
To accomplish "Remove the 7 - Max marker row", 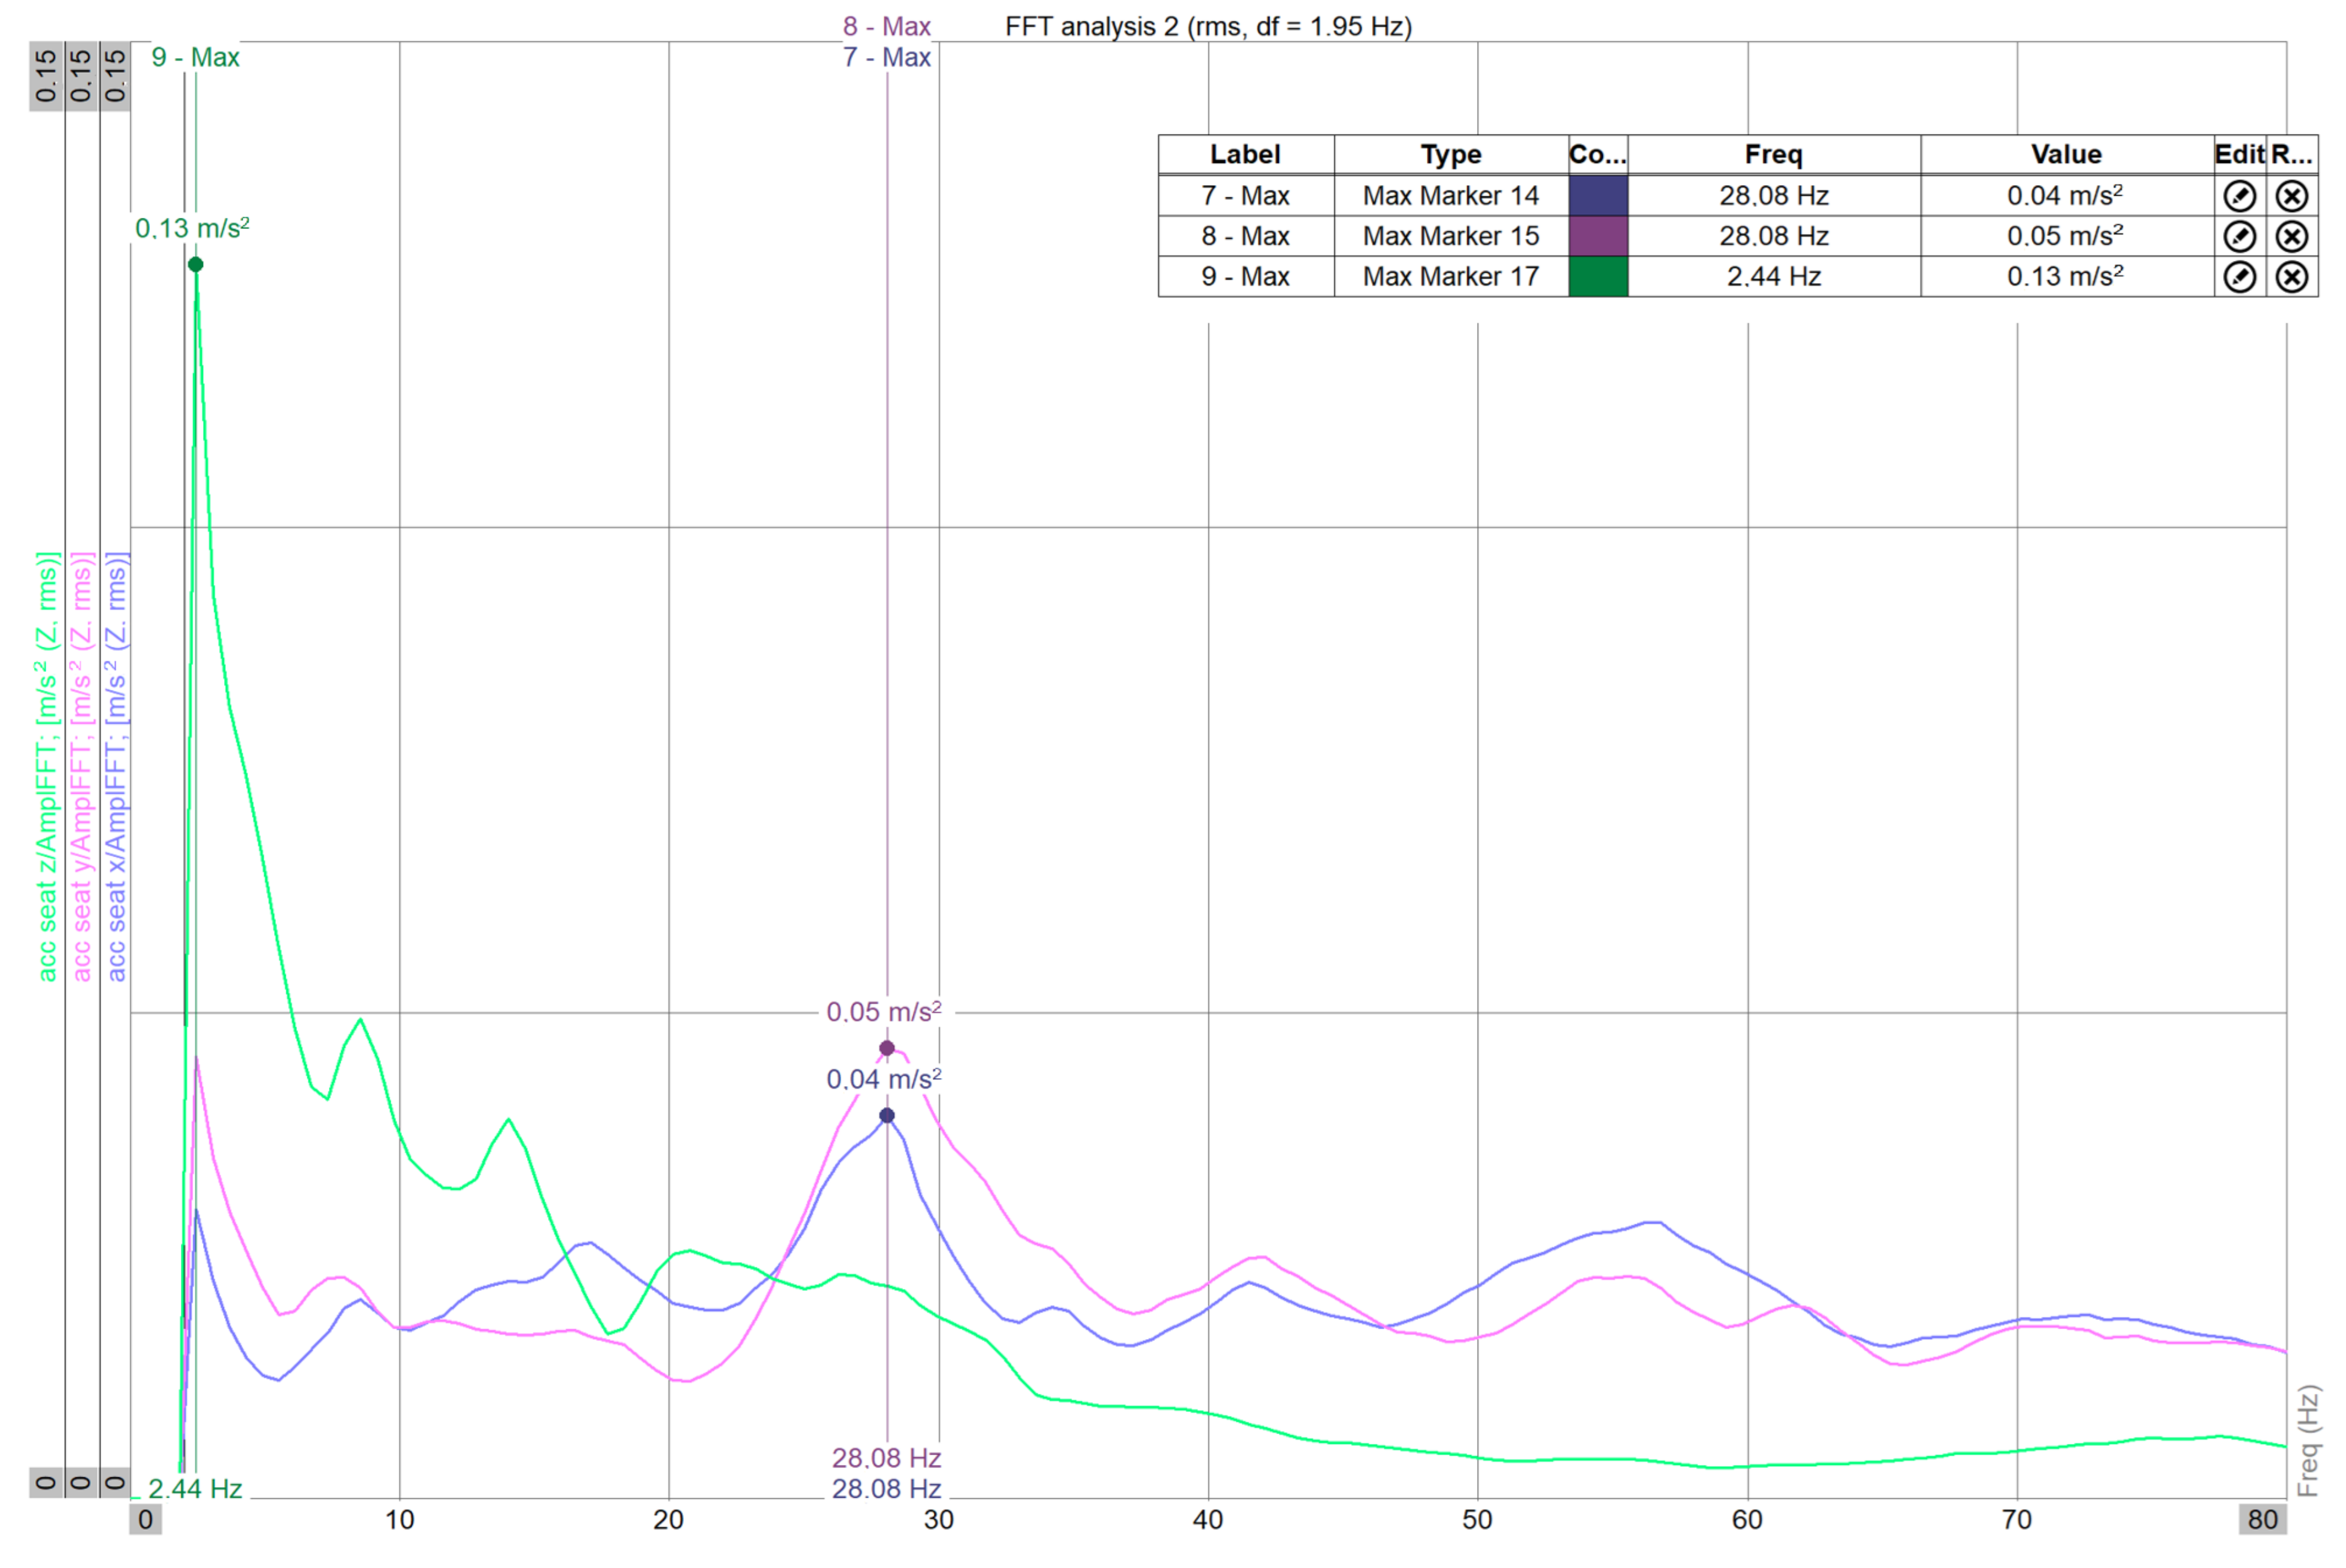I will tap(2291, 196).
